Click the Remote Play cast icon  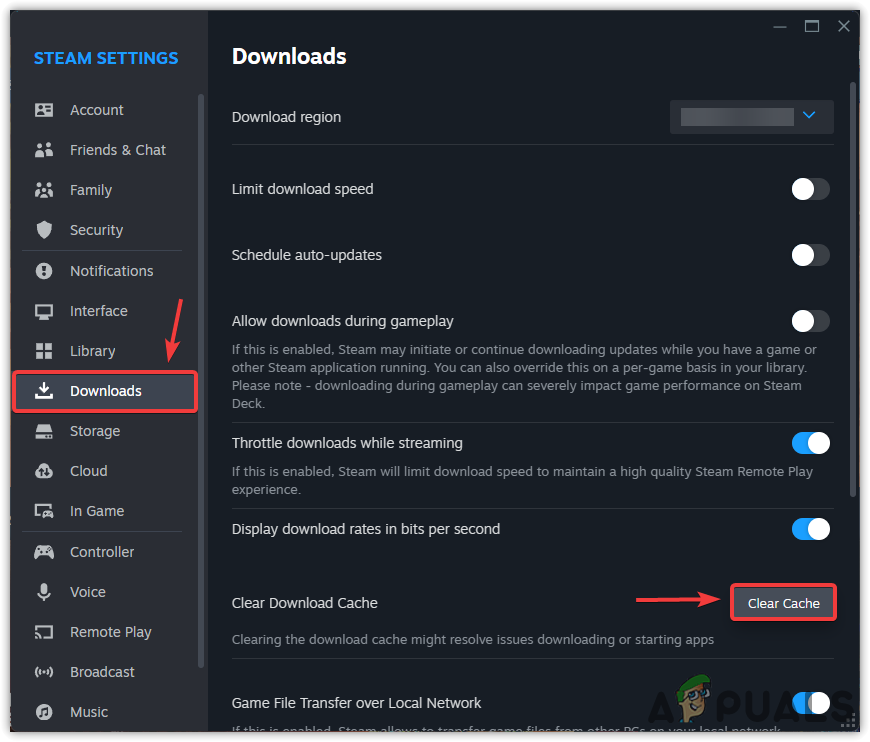(44, 632)
